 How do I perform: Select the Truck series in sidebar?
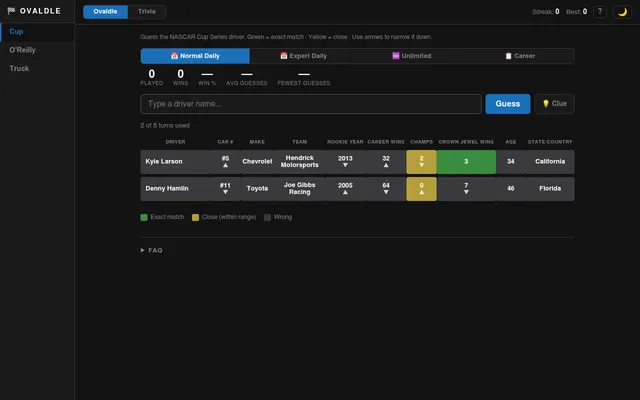click(37, 69)
